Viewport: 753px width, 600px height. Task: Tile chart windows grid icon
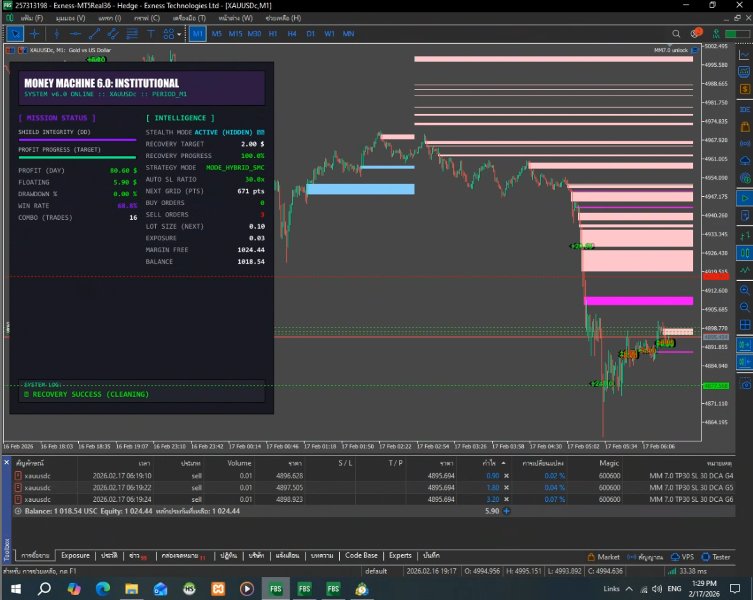coord(745,325)
